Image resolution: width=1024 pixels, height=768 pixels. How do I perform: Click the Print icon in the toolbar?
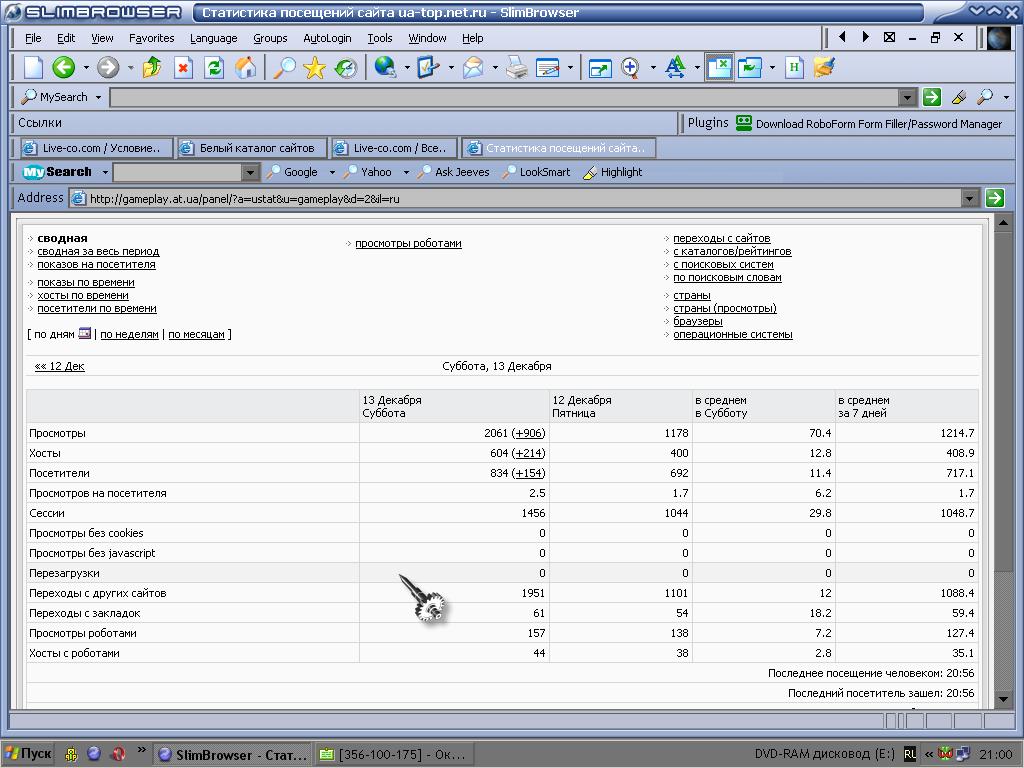pyautogui.click(x=516, y=68)
